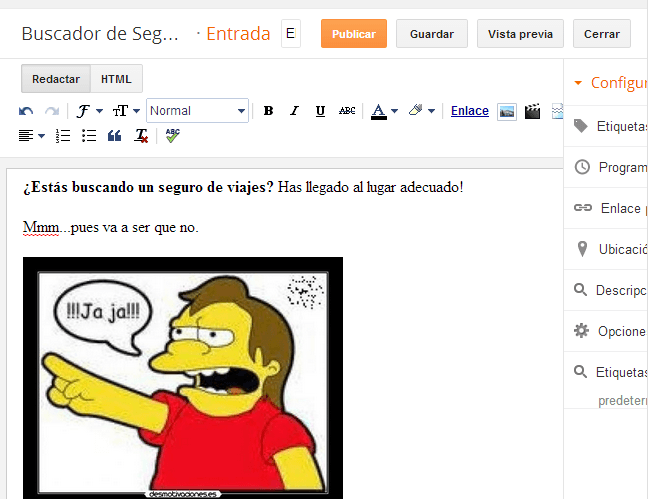
Task: Apply numbered list formatting
Action: 63,136
